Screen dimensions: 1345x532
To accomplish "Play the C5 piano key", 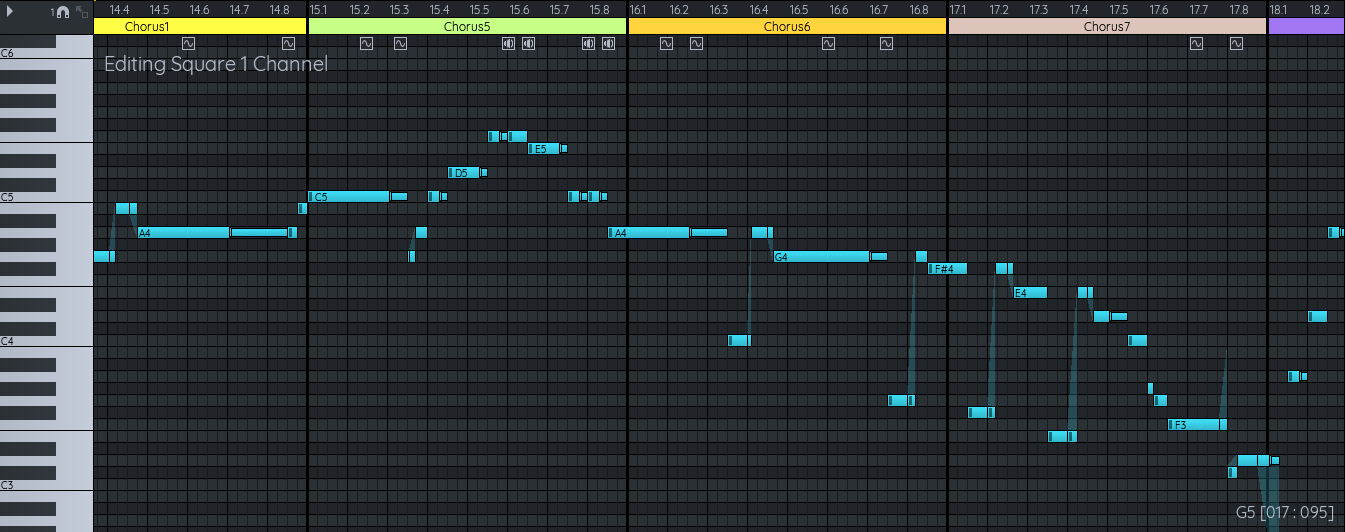I will click(46, 196).
